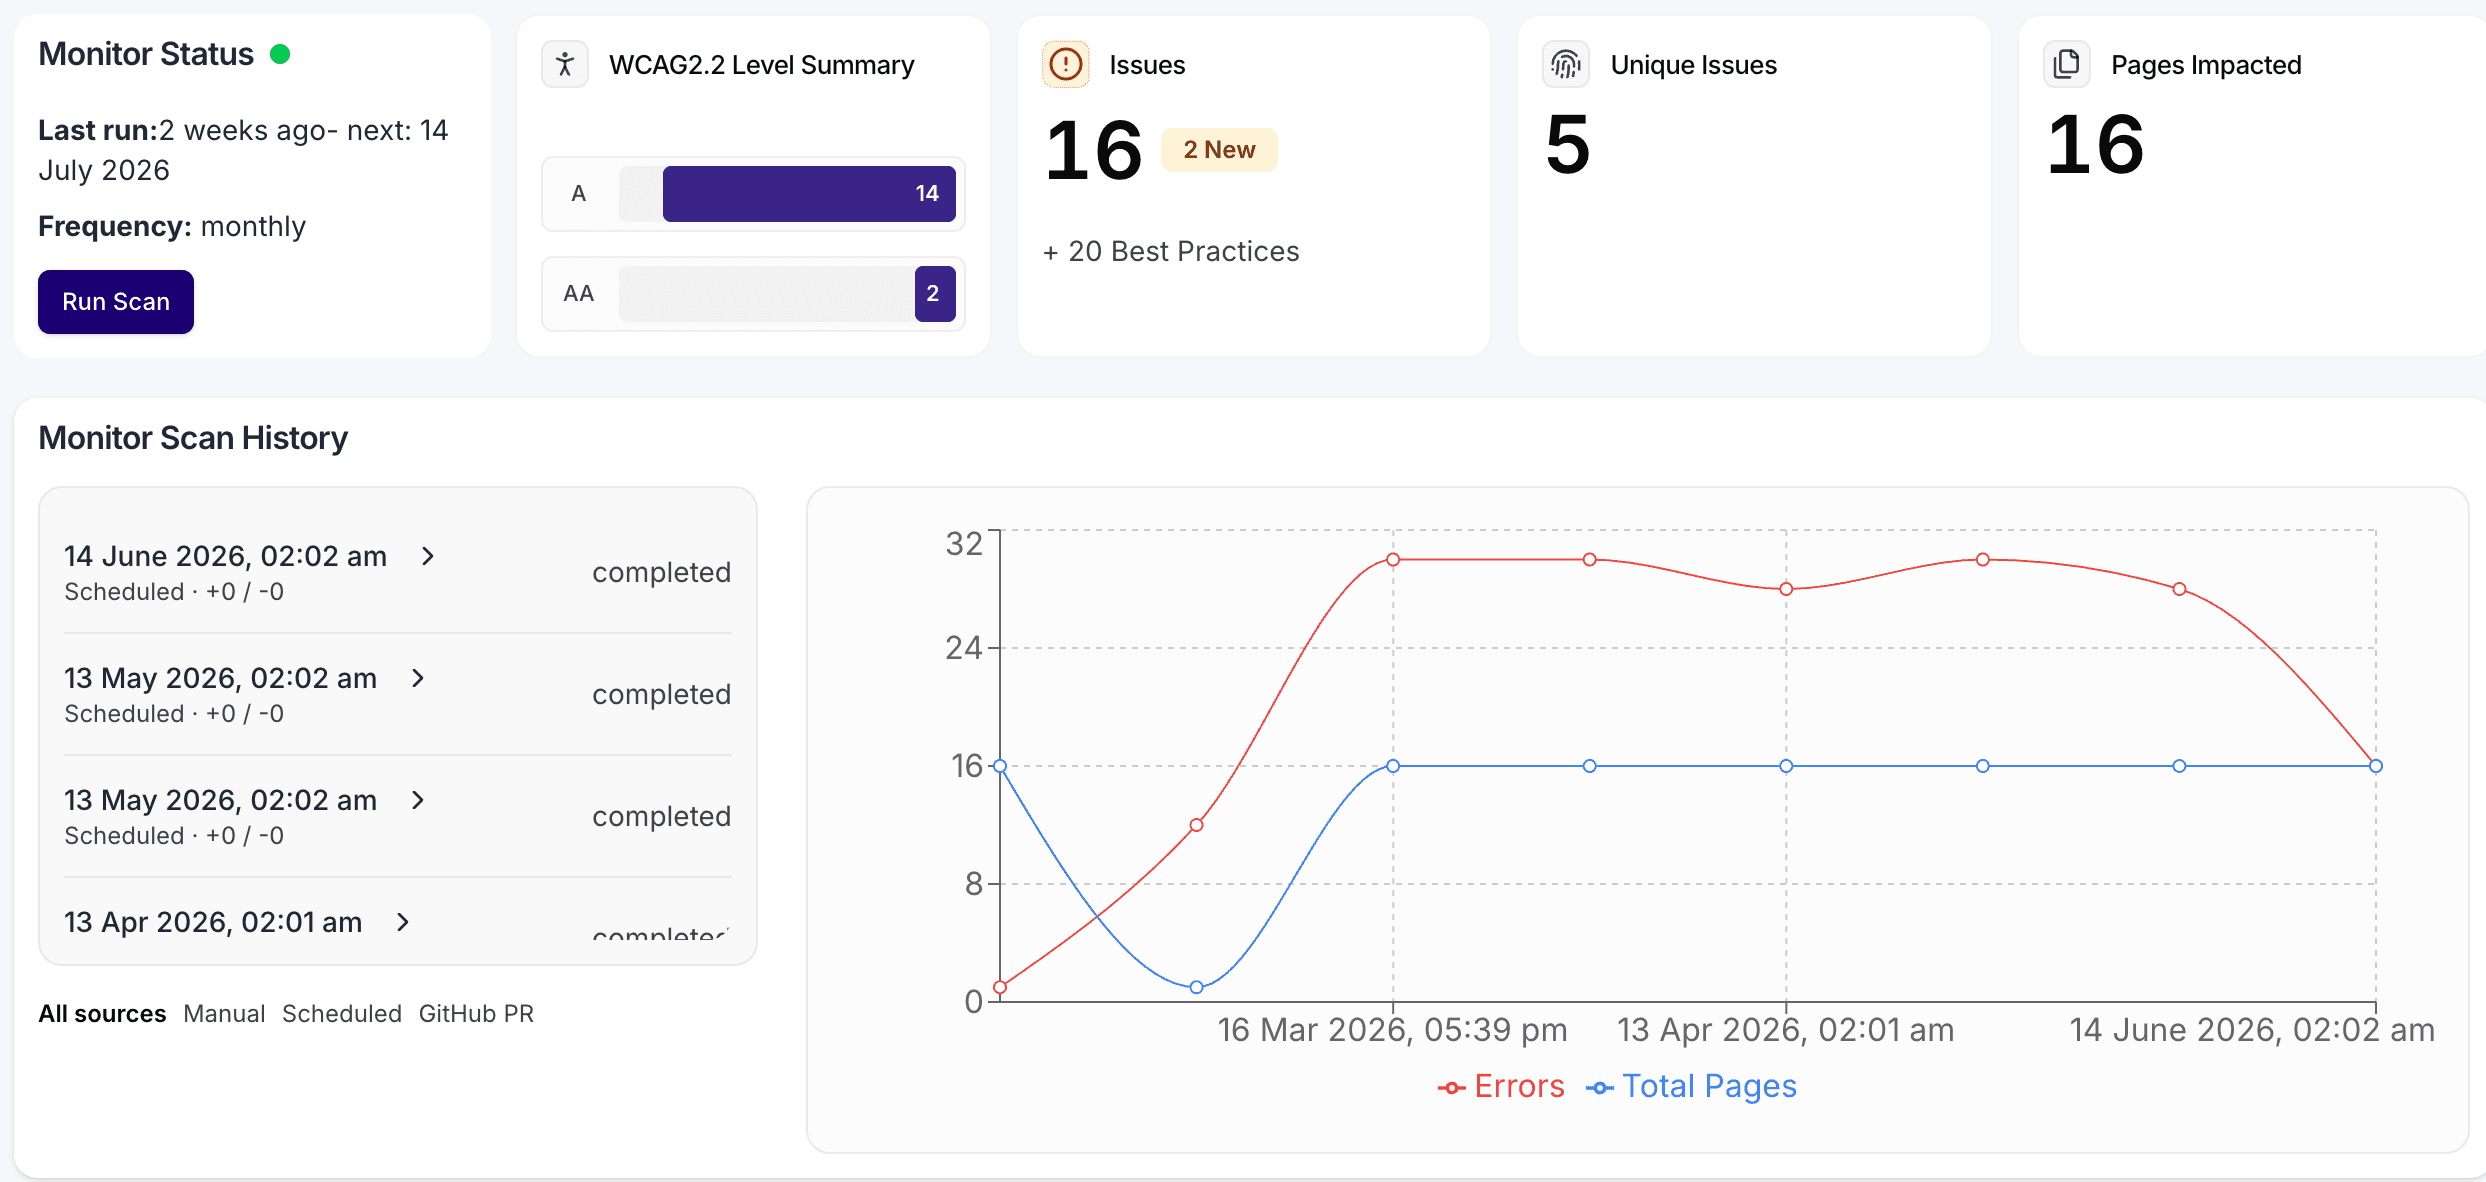Click the '13 Apr 2026, 02:01 am' axis label
Viewport: 2486px width, 1182px height.
pos(1785,1030)
